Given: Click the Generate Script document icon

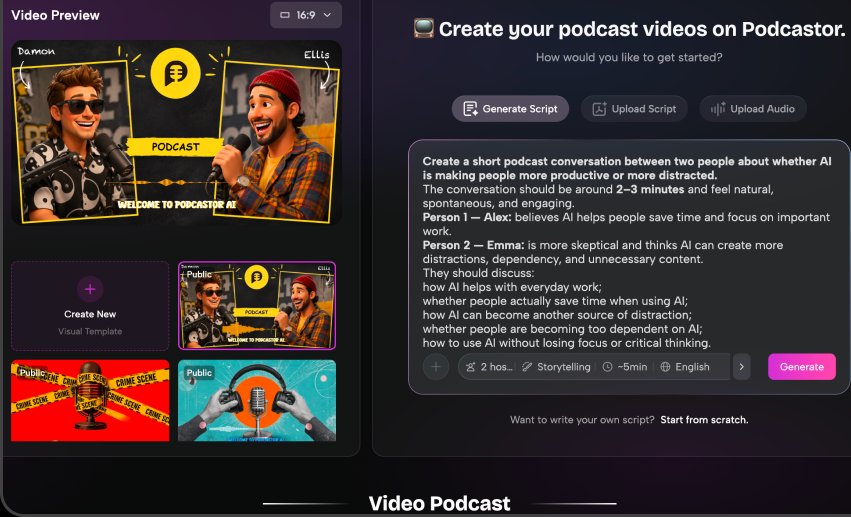Looking at the screenshot, I should 470,109.
